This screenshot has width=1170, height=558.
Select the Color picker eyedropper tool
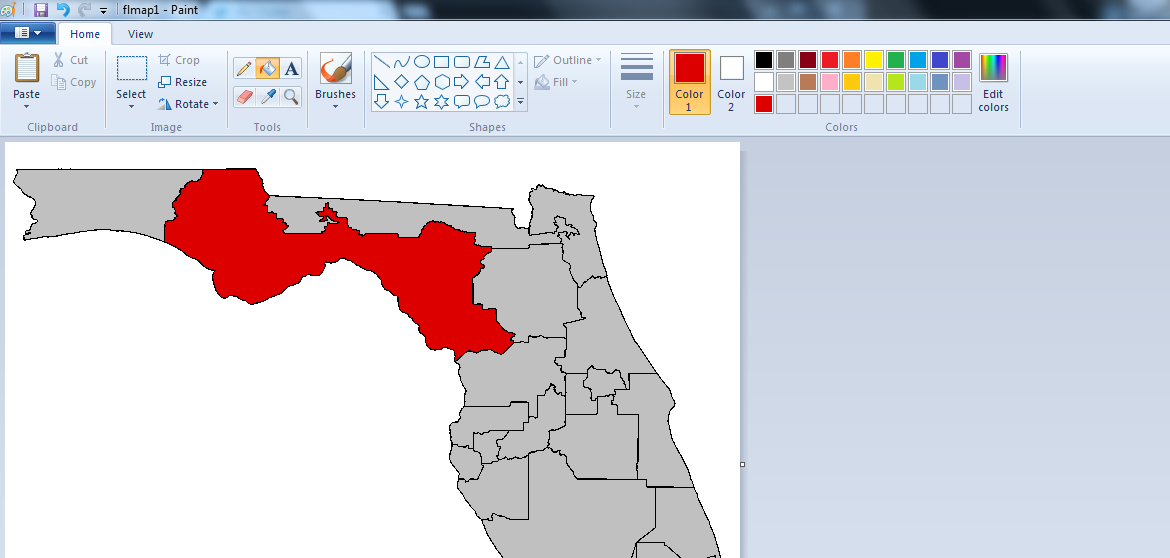point(267,95)
